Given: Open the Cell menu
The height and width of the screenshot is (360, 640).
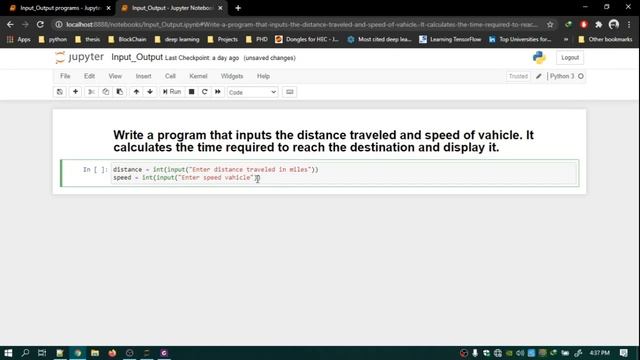Looking at the screenshot, I should tap(170, 76).
